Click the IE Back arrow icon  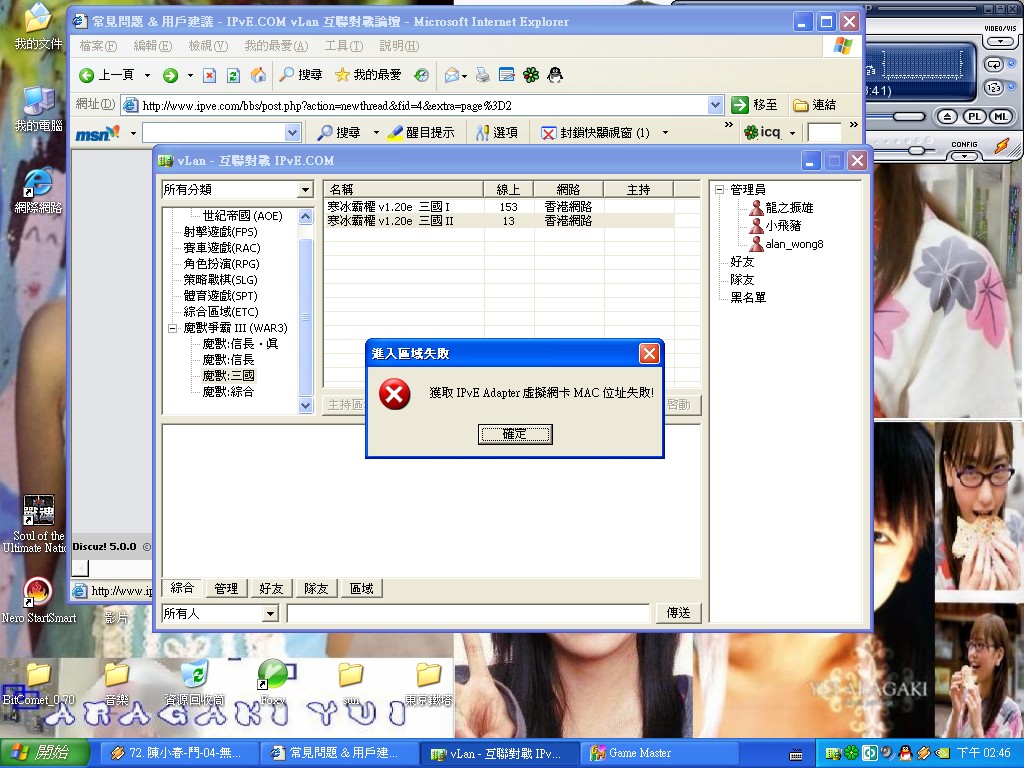[86, 75]
